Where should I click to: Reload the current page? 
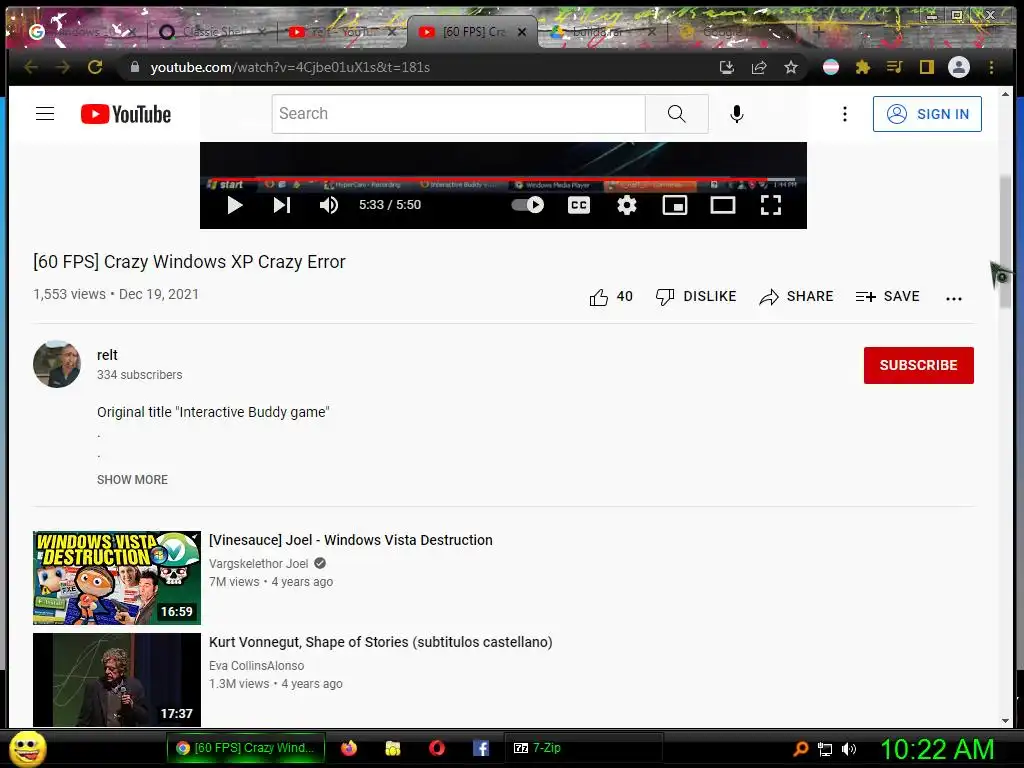pos(95,67)
